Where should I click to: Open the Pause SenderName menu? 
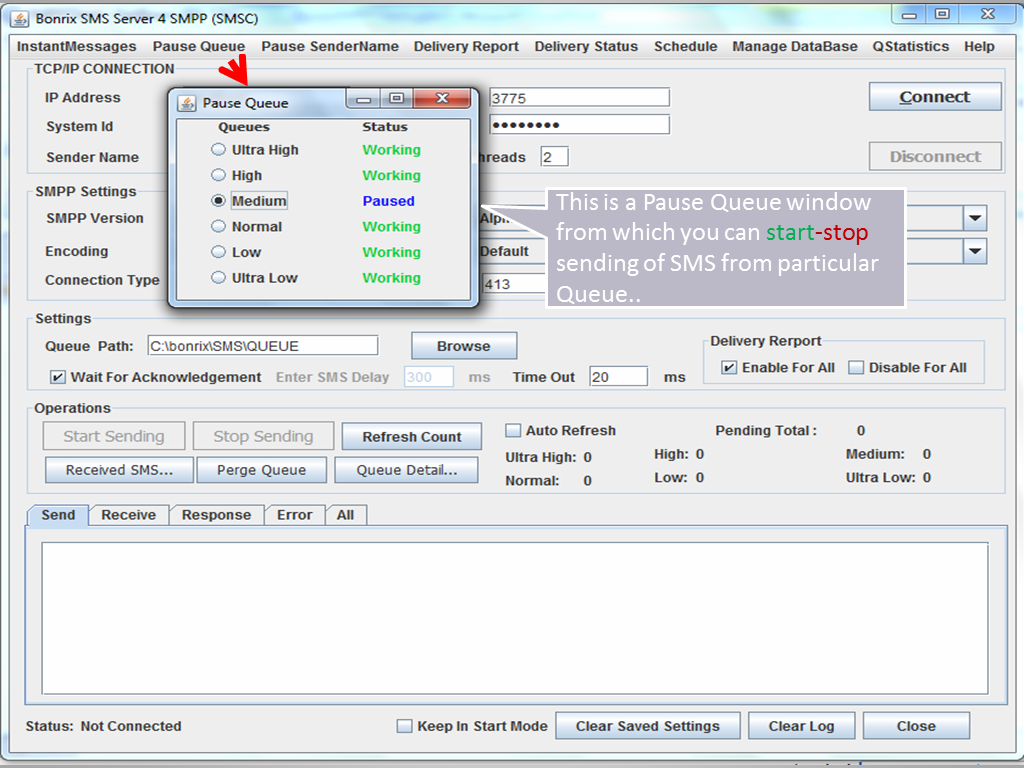click(330, 46)
